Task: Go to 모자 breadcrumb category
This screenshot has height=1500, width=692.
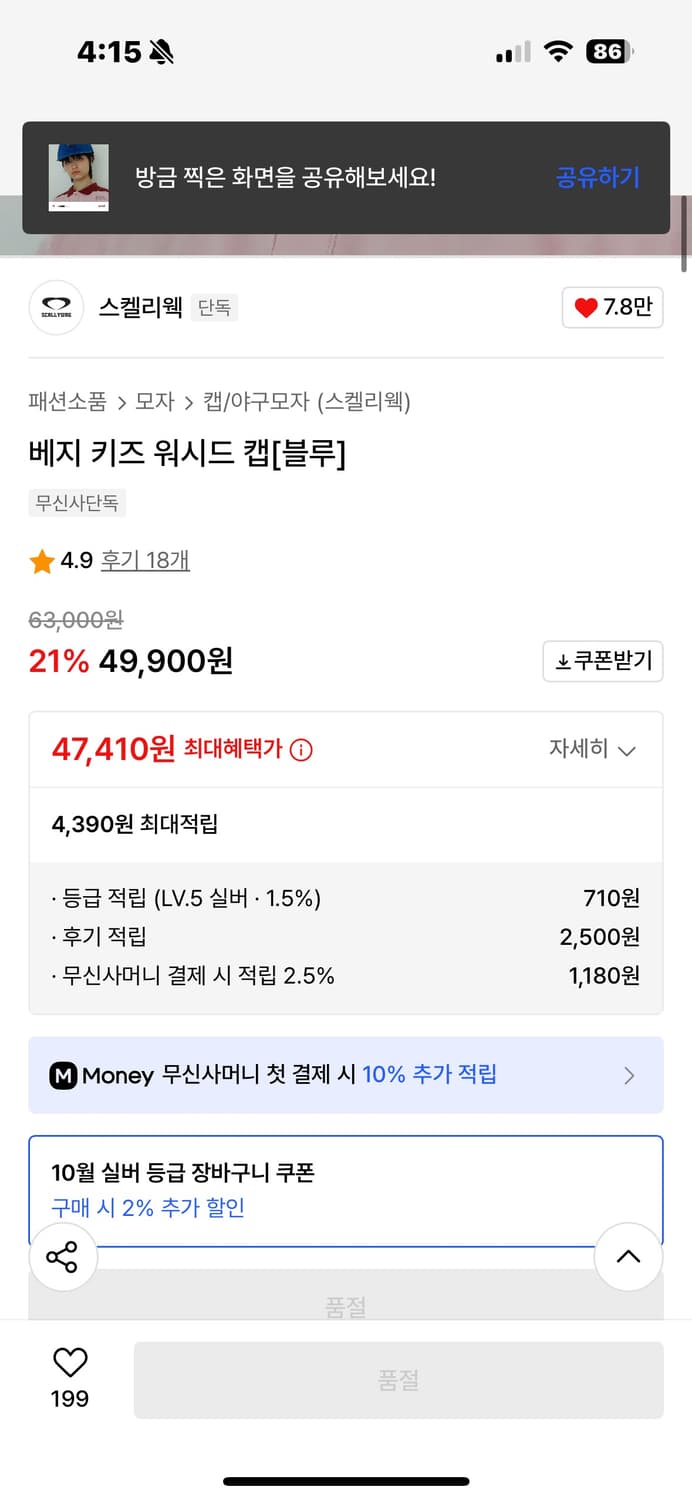Action: pyautogui.click(x=155, y=402)
